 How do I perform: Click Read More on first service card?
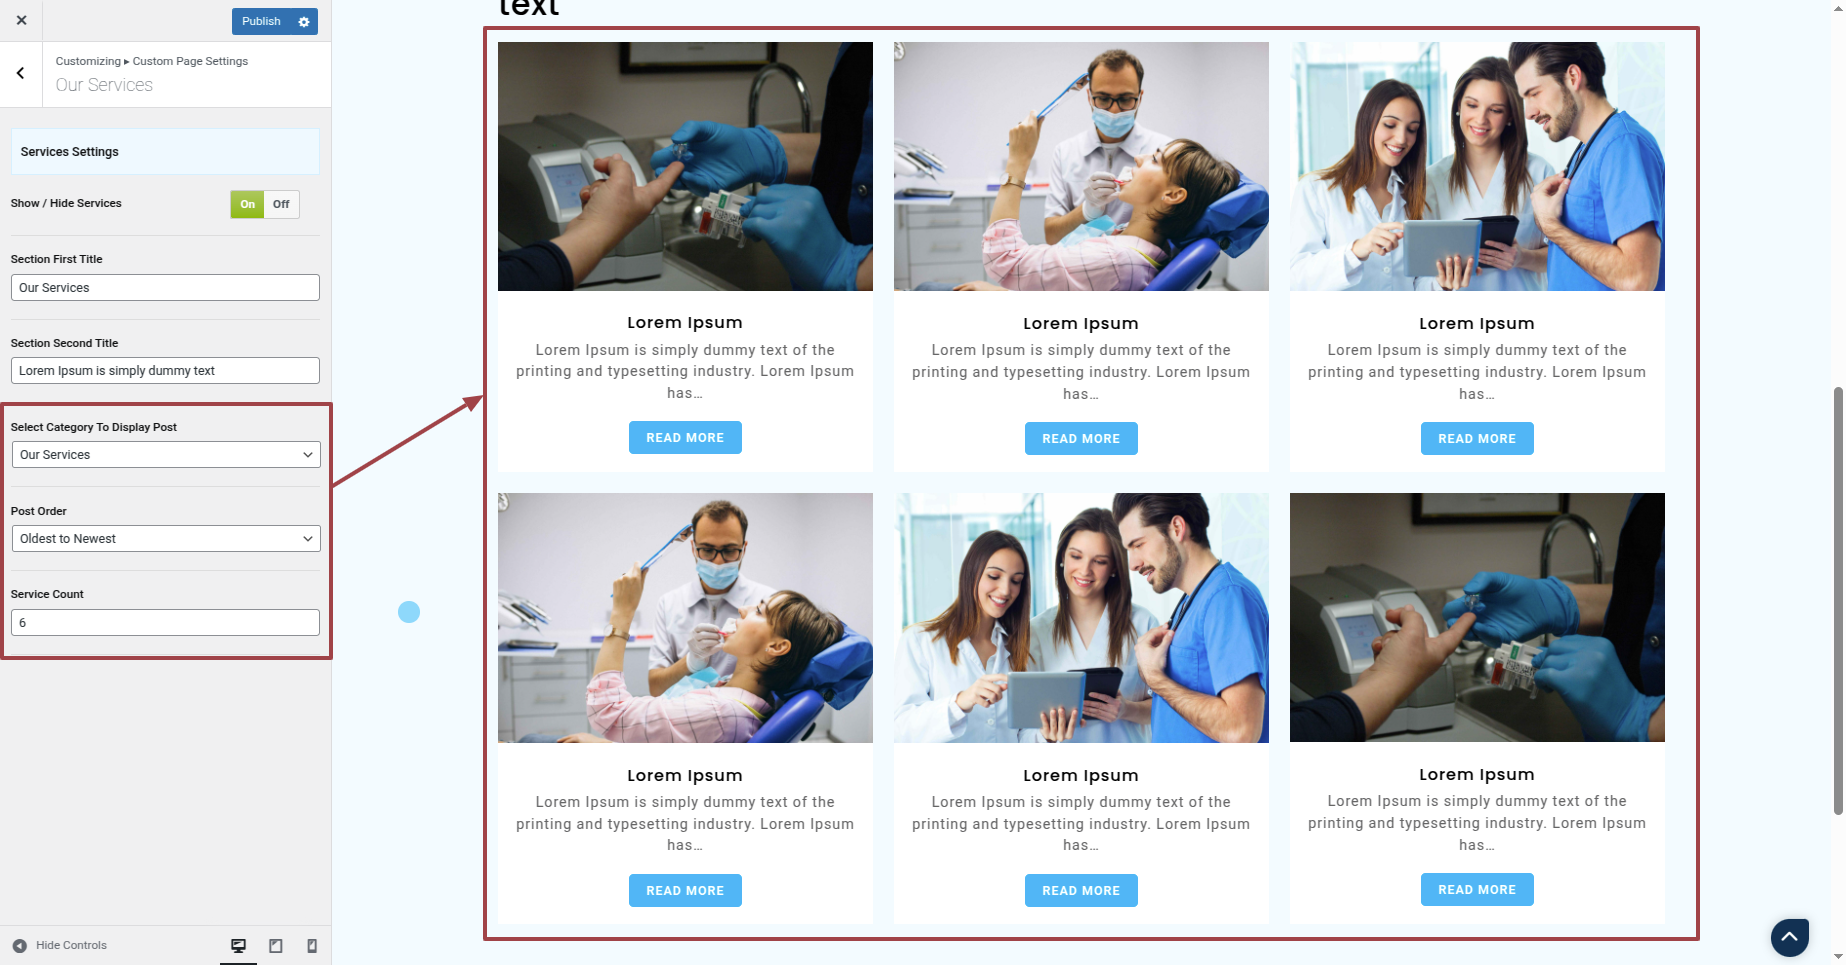point(685,437)
